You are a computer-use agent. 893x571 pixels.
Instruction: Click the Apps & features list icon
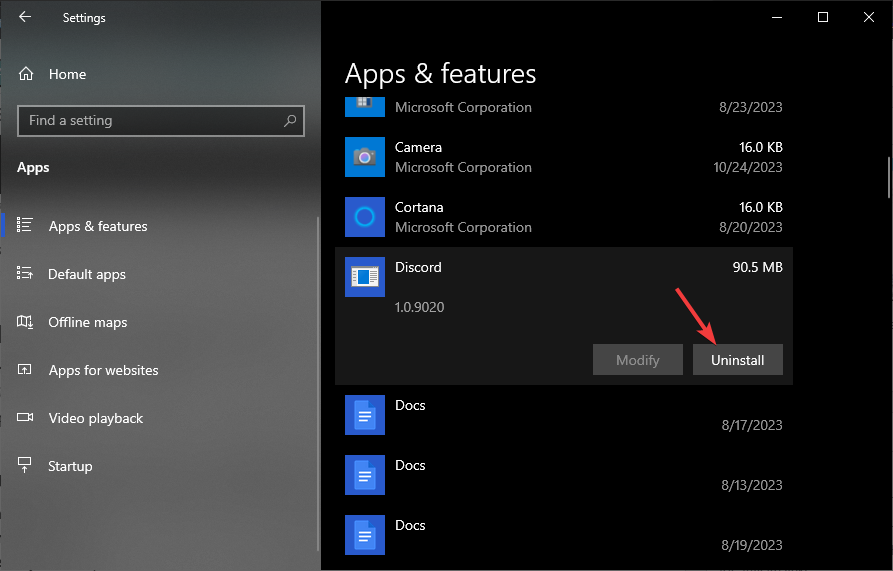coord(24,225)
